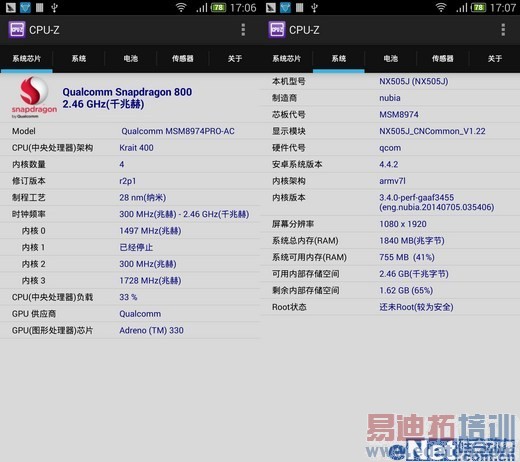Image resolution: width=520 pixels, height=462 pixels.
Task: Tap nubia manufacturer value
Action: pos(390,98)
